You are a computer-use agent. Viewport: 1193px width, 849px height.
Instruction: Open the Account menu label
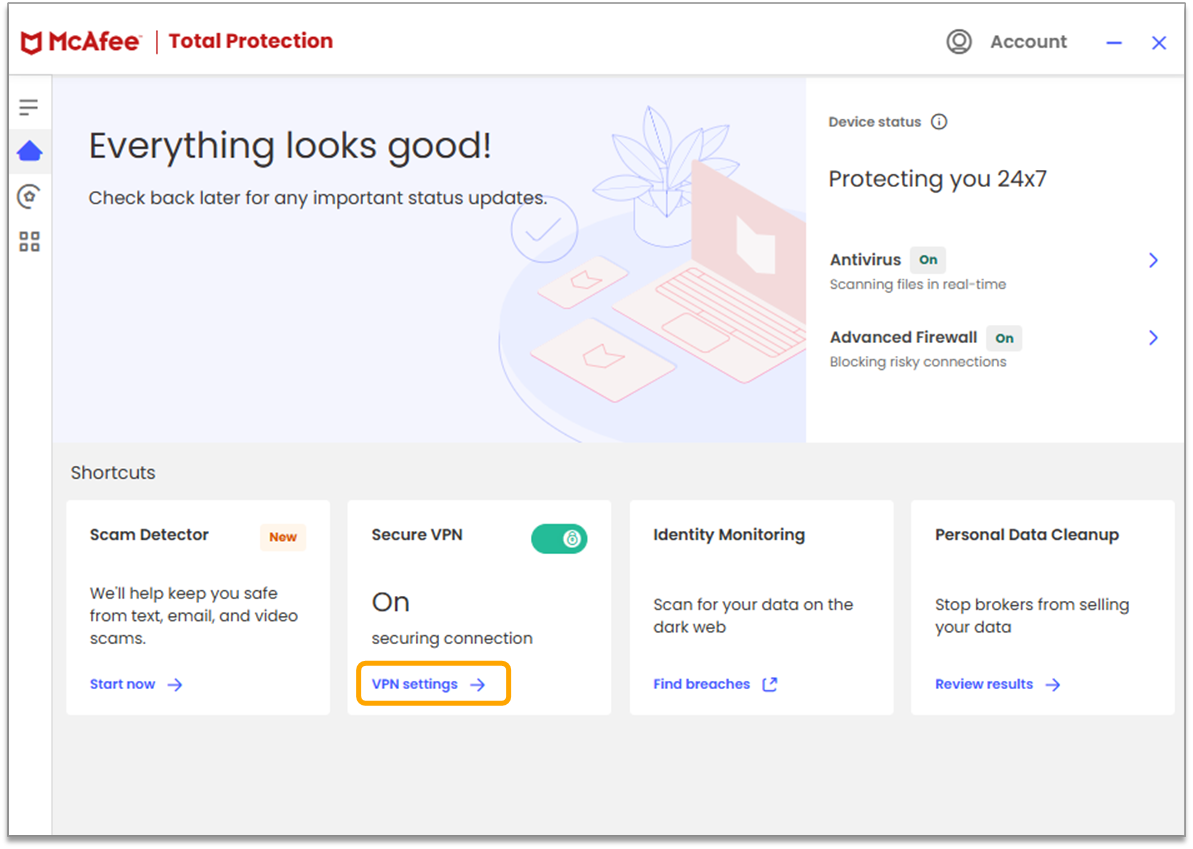tap(1028, 42)
